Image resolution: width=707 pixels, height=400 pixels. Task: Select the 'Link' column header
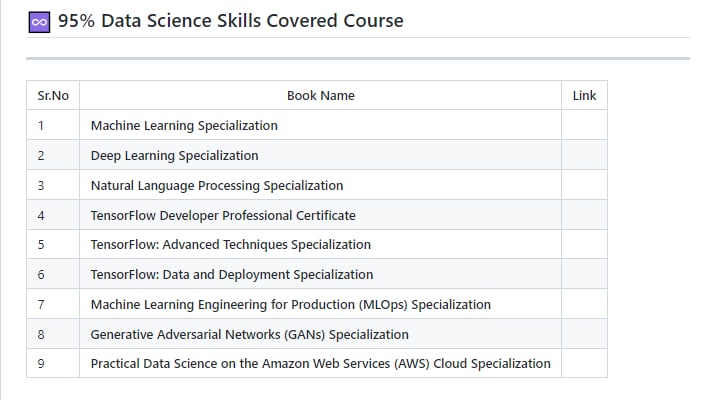click(584, 96)
